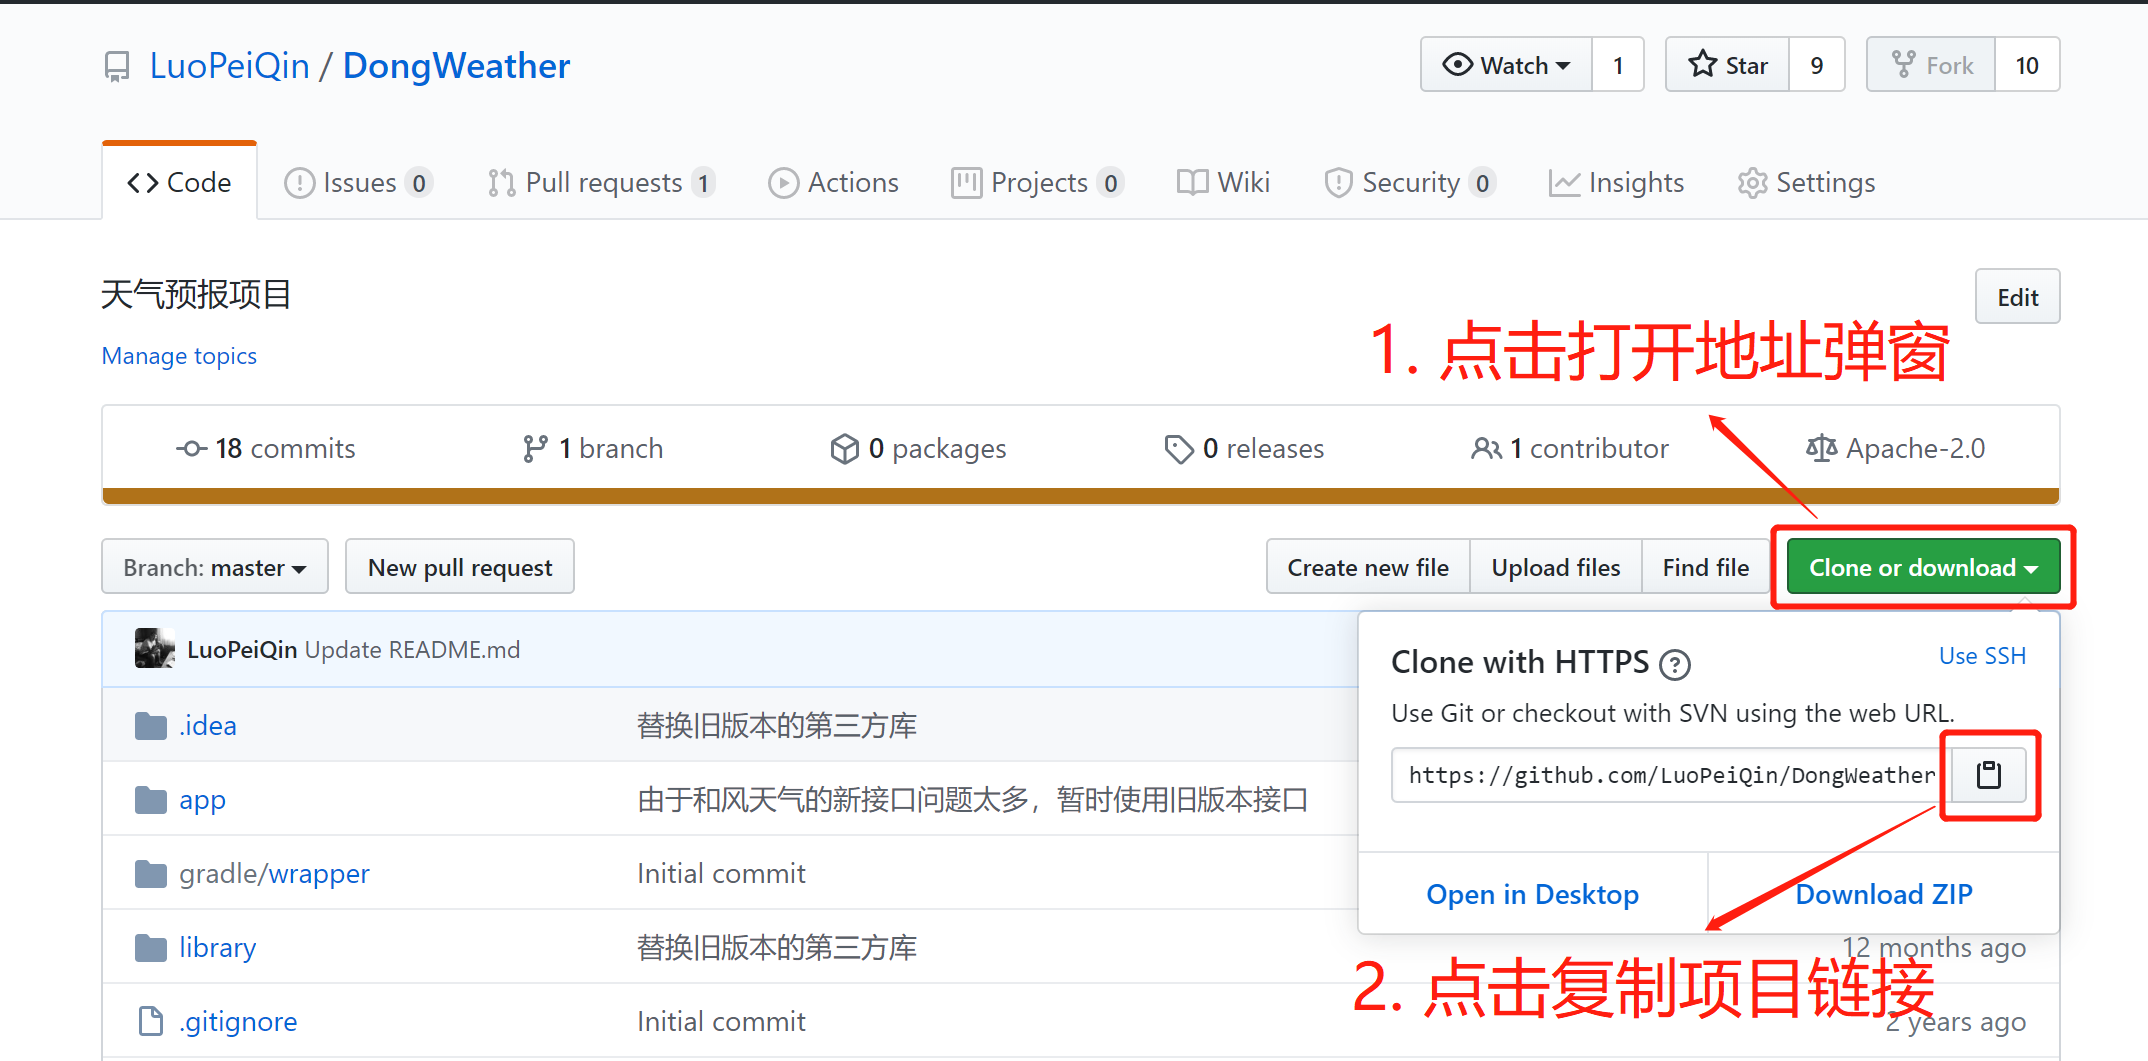Screen dimensions: 2148x1061
Task: Click the releases tag icon
Action: click(1179, 449)
